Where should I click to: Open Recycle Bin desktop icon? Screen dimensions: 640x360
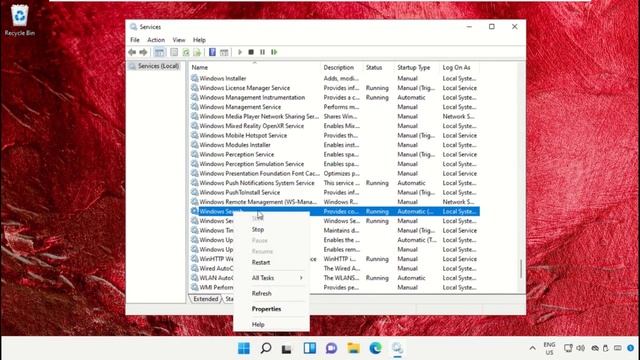pos(20,20)
